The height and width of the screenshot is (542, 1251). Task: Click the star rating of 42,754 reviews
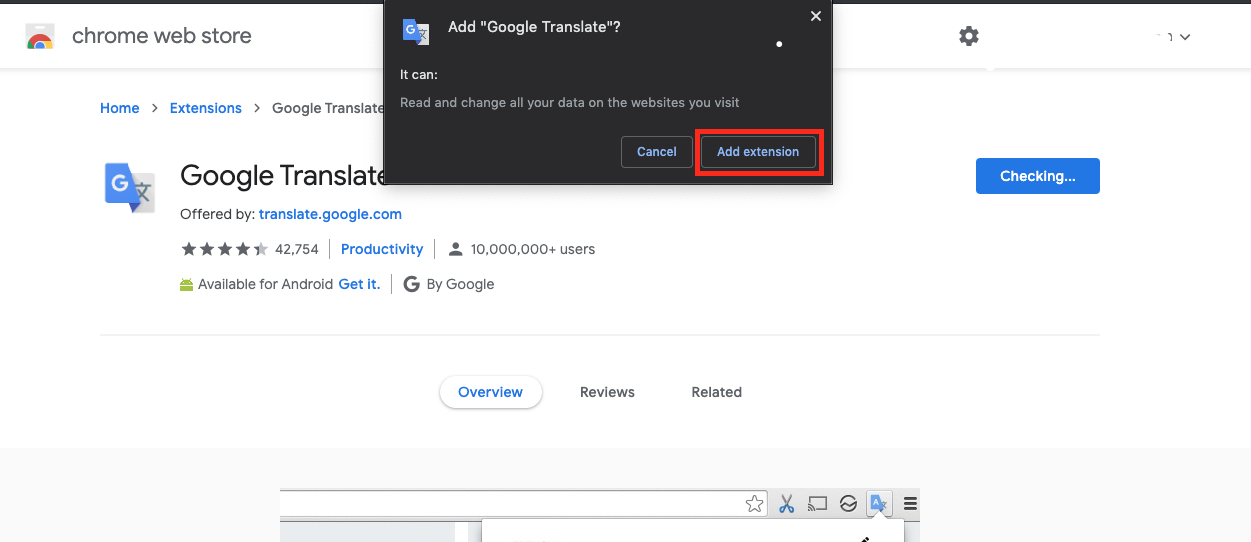pos(224,249)
